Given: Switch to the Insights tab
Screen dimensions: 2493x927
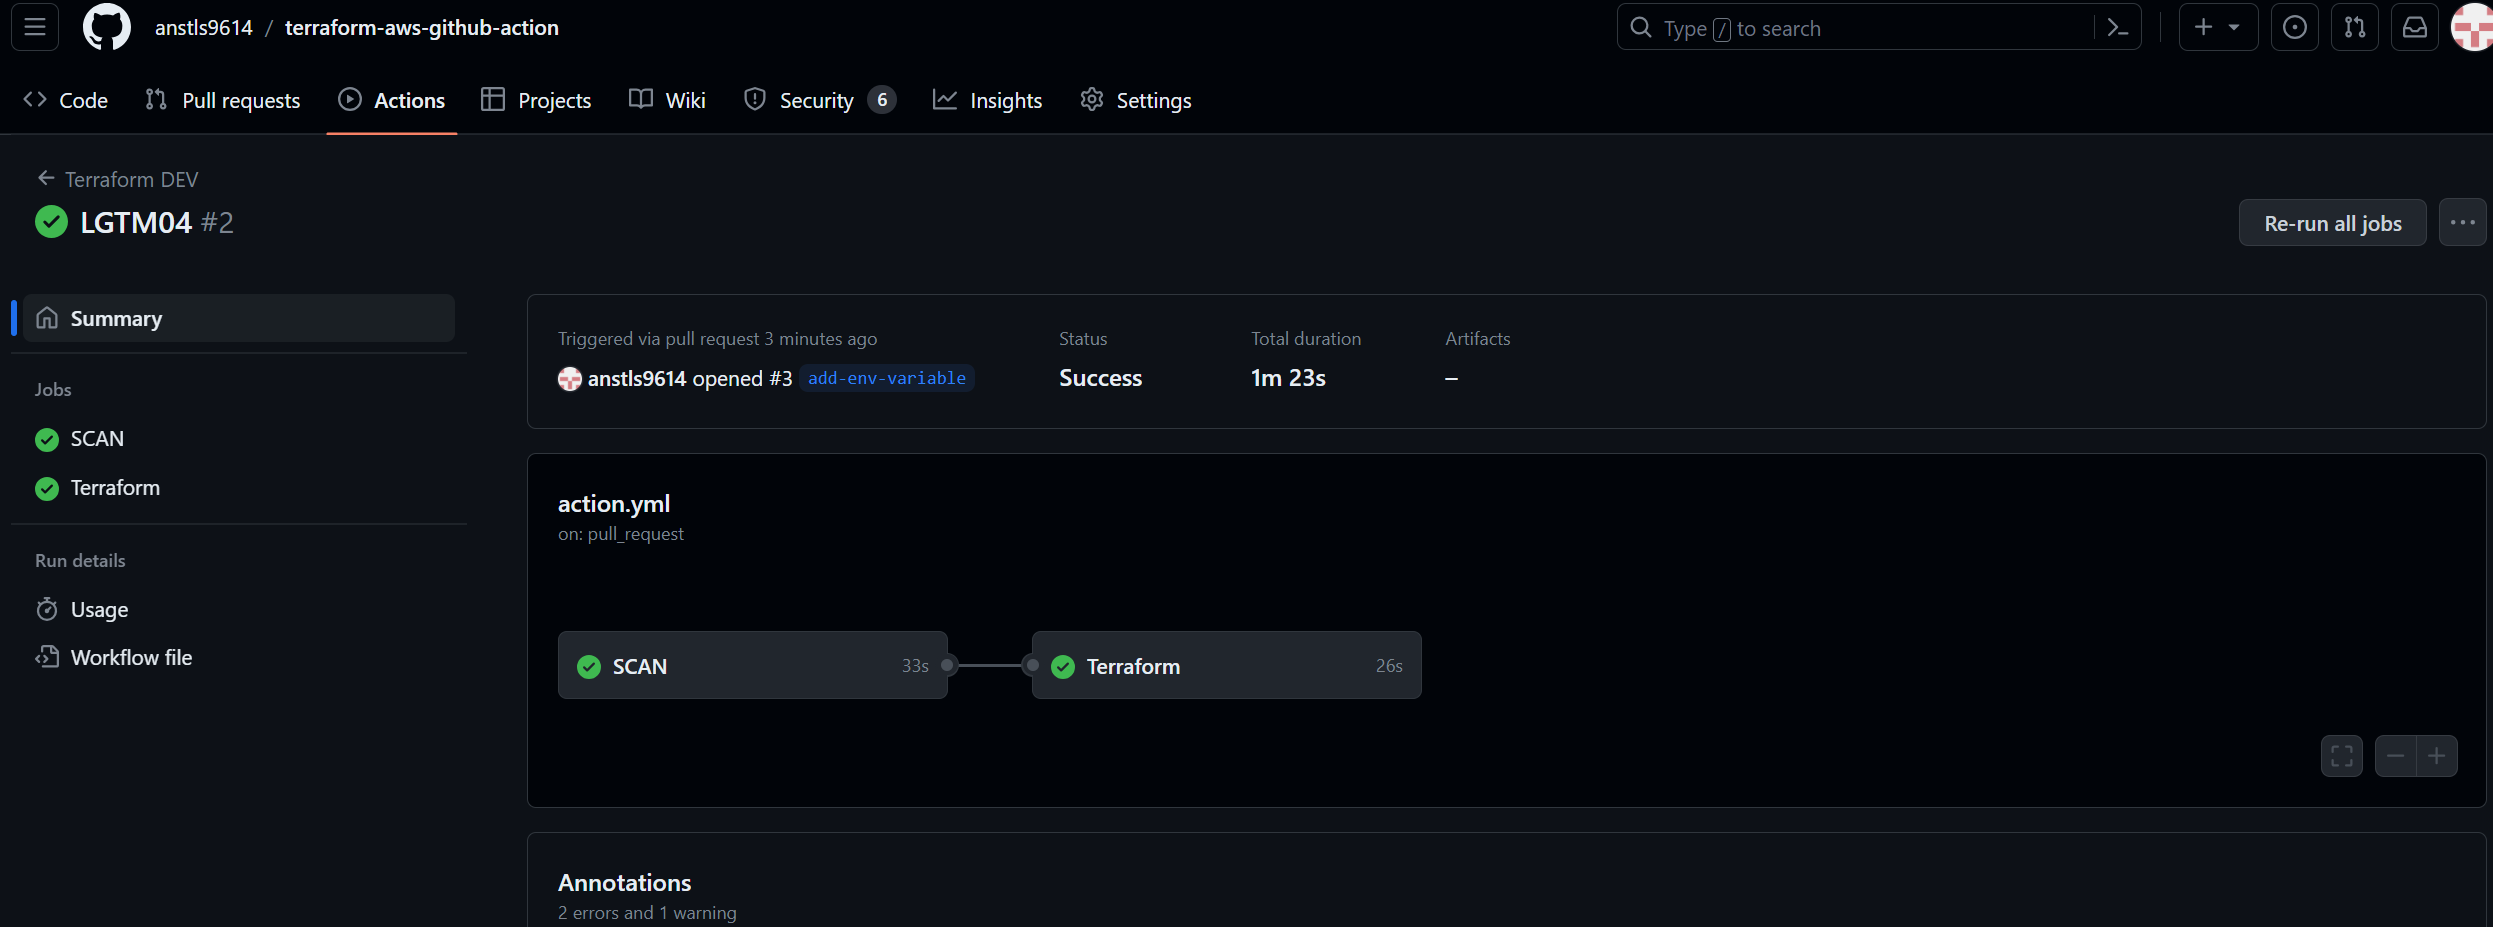Looking at the screenshot, I should click(x=988, y=100).
